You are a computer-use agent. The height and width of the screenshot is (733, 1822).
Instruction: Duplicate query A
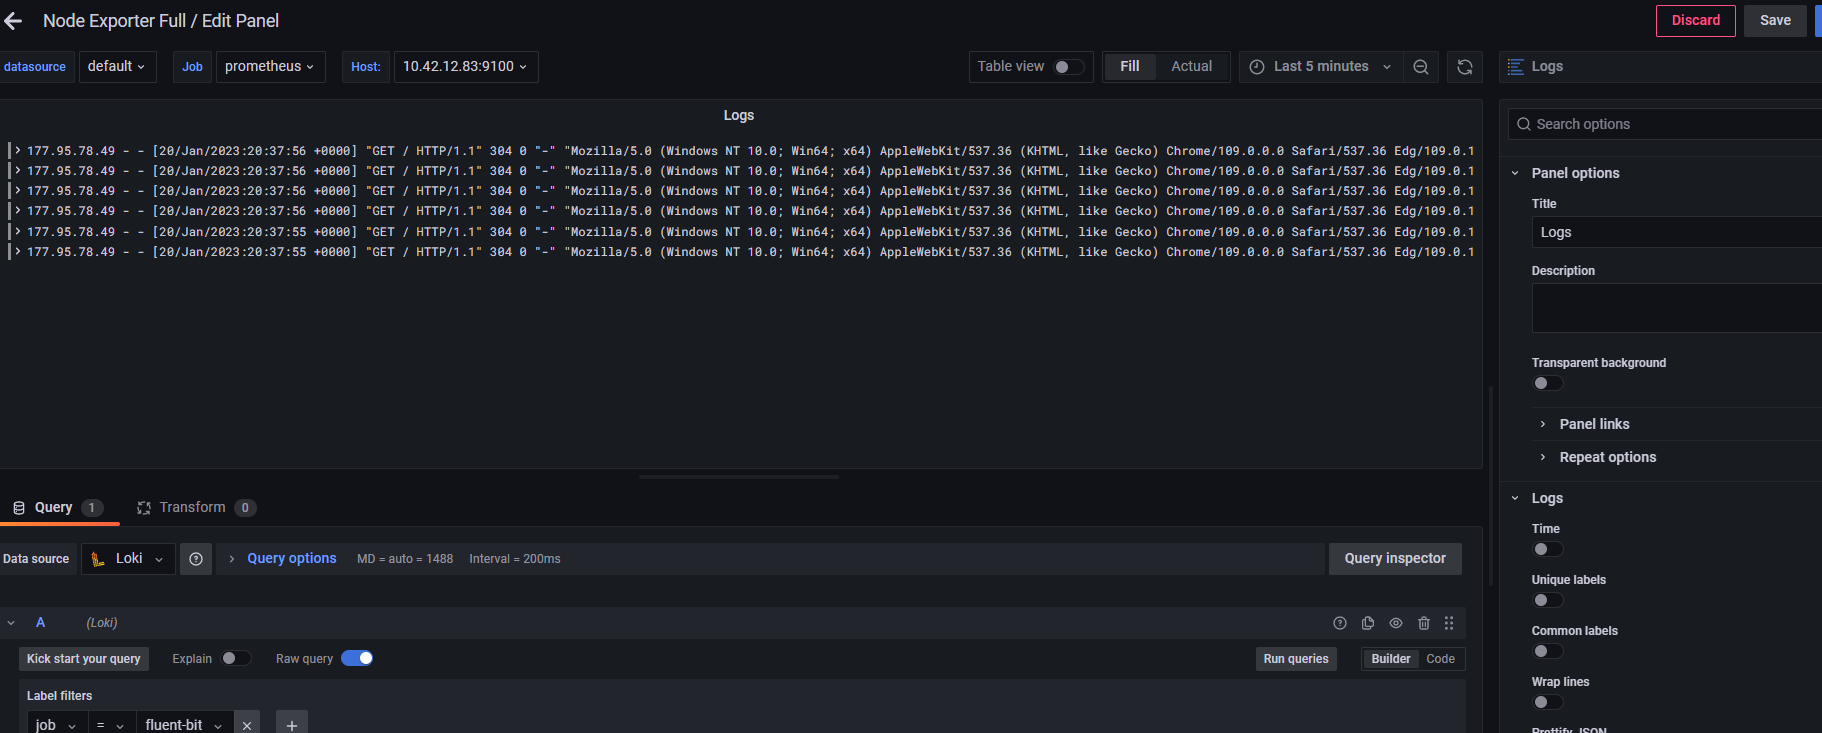(1368, 623)
